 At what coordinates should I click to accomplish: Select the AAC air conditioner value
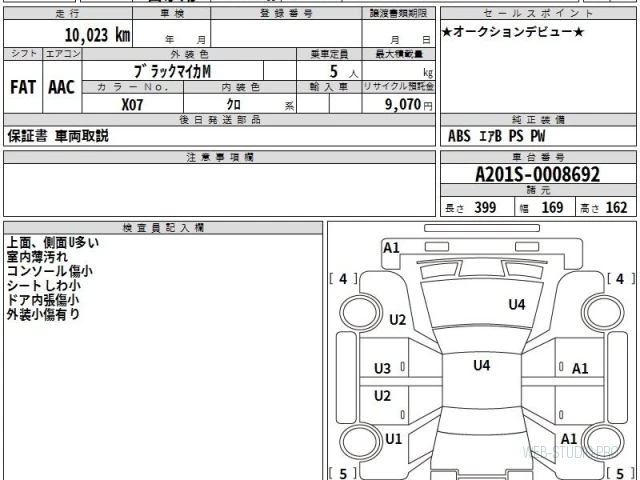click(x=62, y=87)
